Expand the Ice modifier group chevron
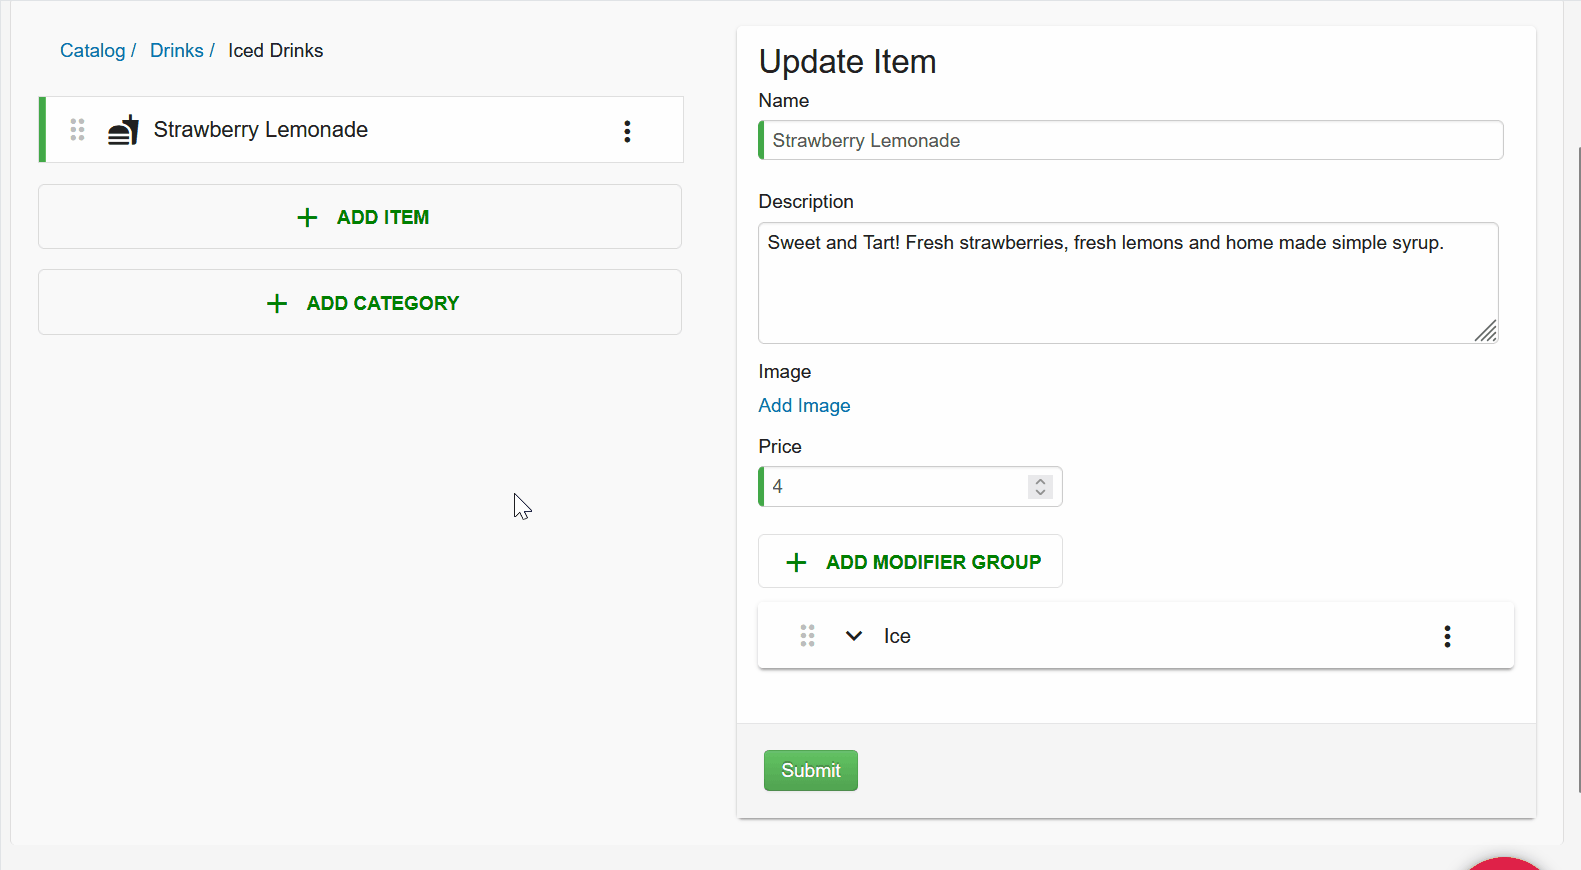This screenshot has height=870, width=1581. tap(854, 636)
